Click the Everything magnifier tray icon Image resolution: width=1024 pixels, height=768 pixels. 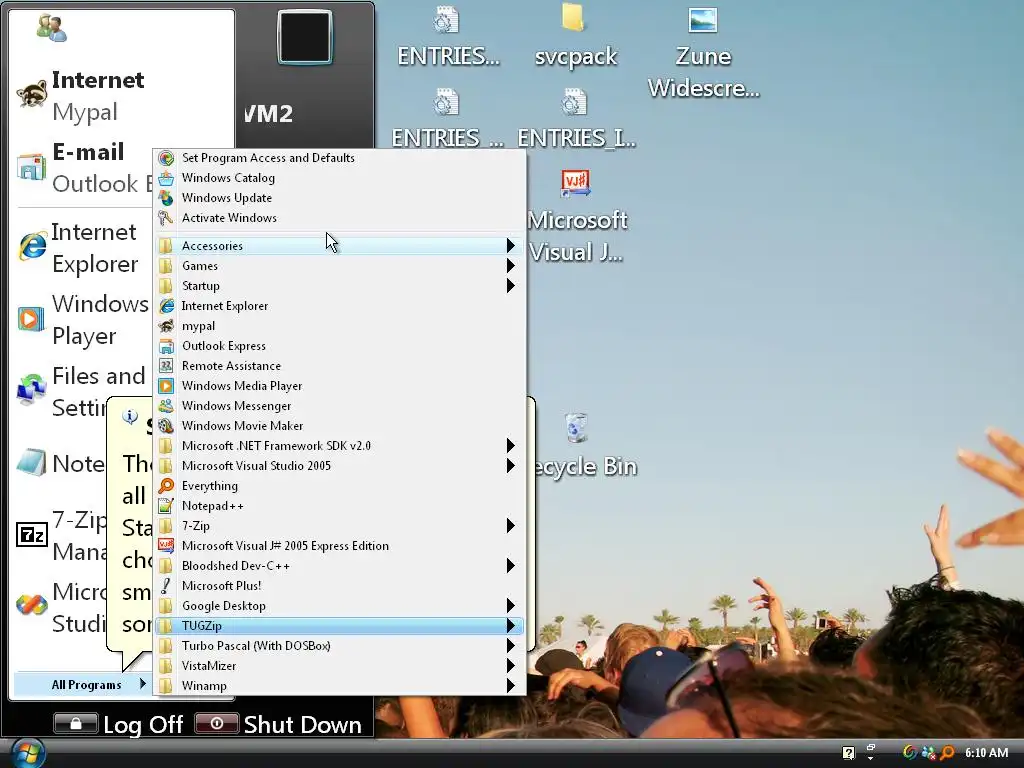point(948,753)
